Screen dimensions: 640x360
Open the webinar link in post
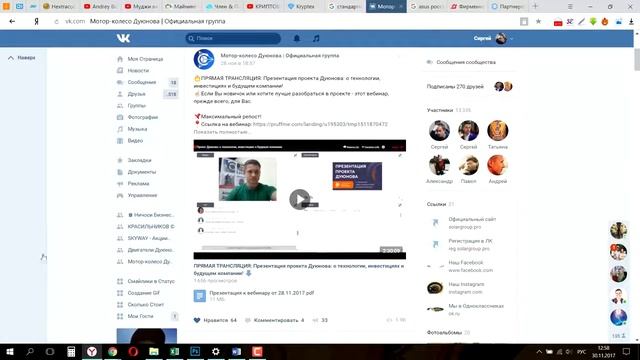click(320, 124)
